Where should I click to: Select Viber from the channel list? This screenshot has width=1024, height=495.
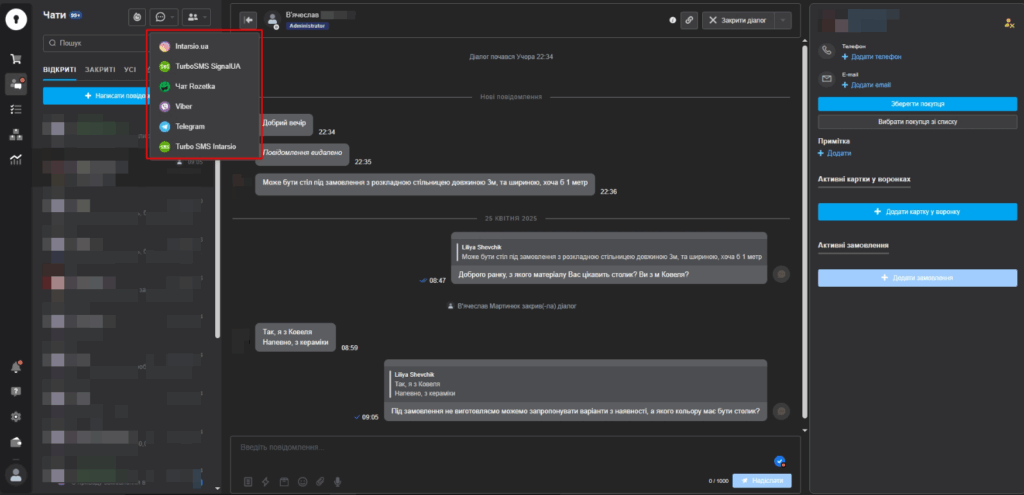(x=184, y=106)
